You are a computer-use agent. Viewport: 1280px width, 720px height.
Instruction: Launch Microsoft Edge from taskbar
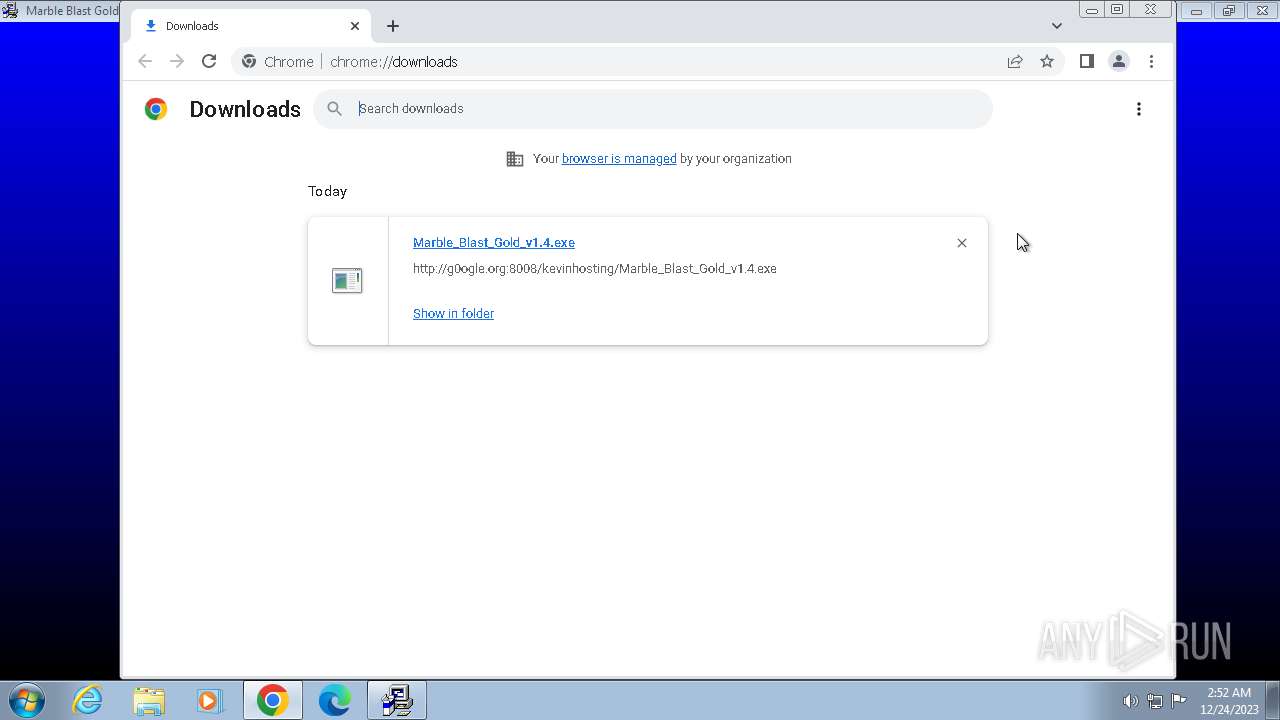tap(334, 700)
